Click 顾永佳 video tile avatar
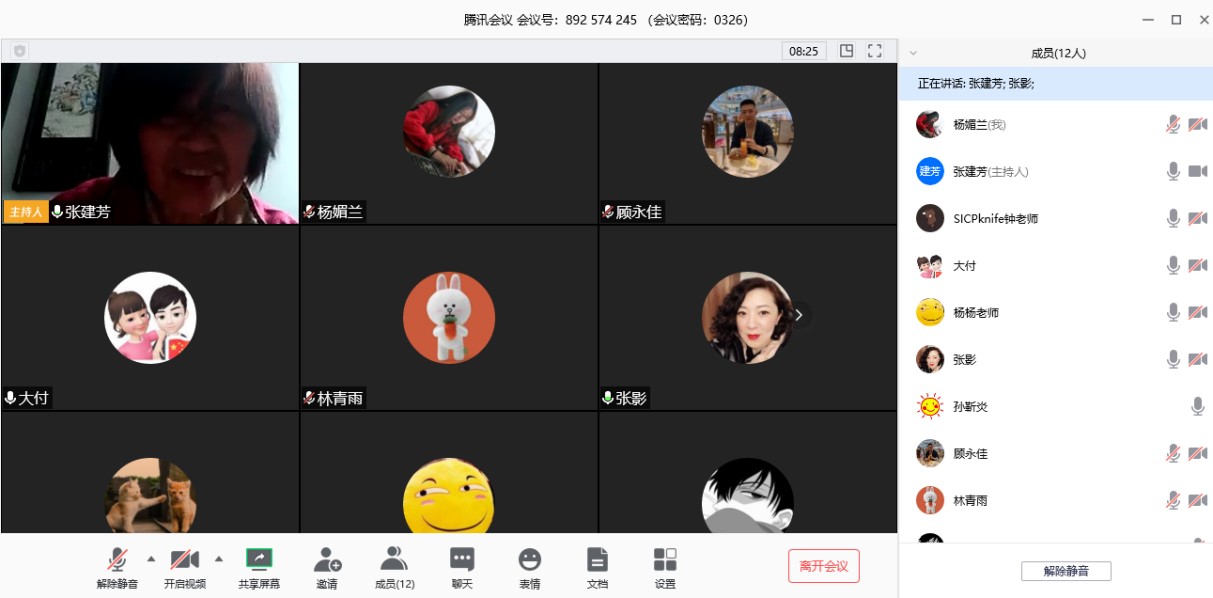This screenshot has height=598, width=1213. click(748, 131)
